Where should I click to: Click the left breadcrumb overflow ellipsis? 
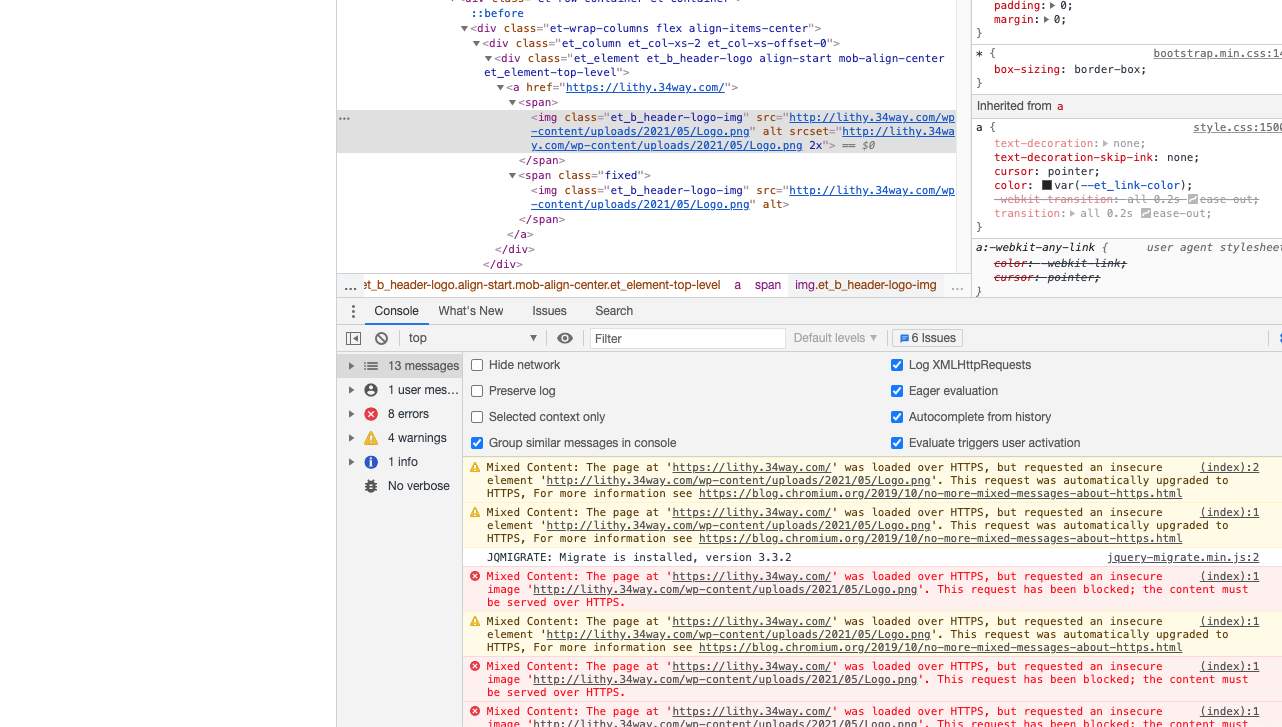click(x=350, y=287)
